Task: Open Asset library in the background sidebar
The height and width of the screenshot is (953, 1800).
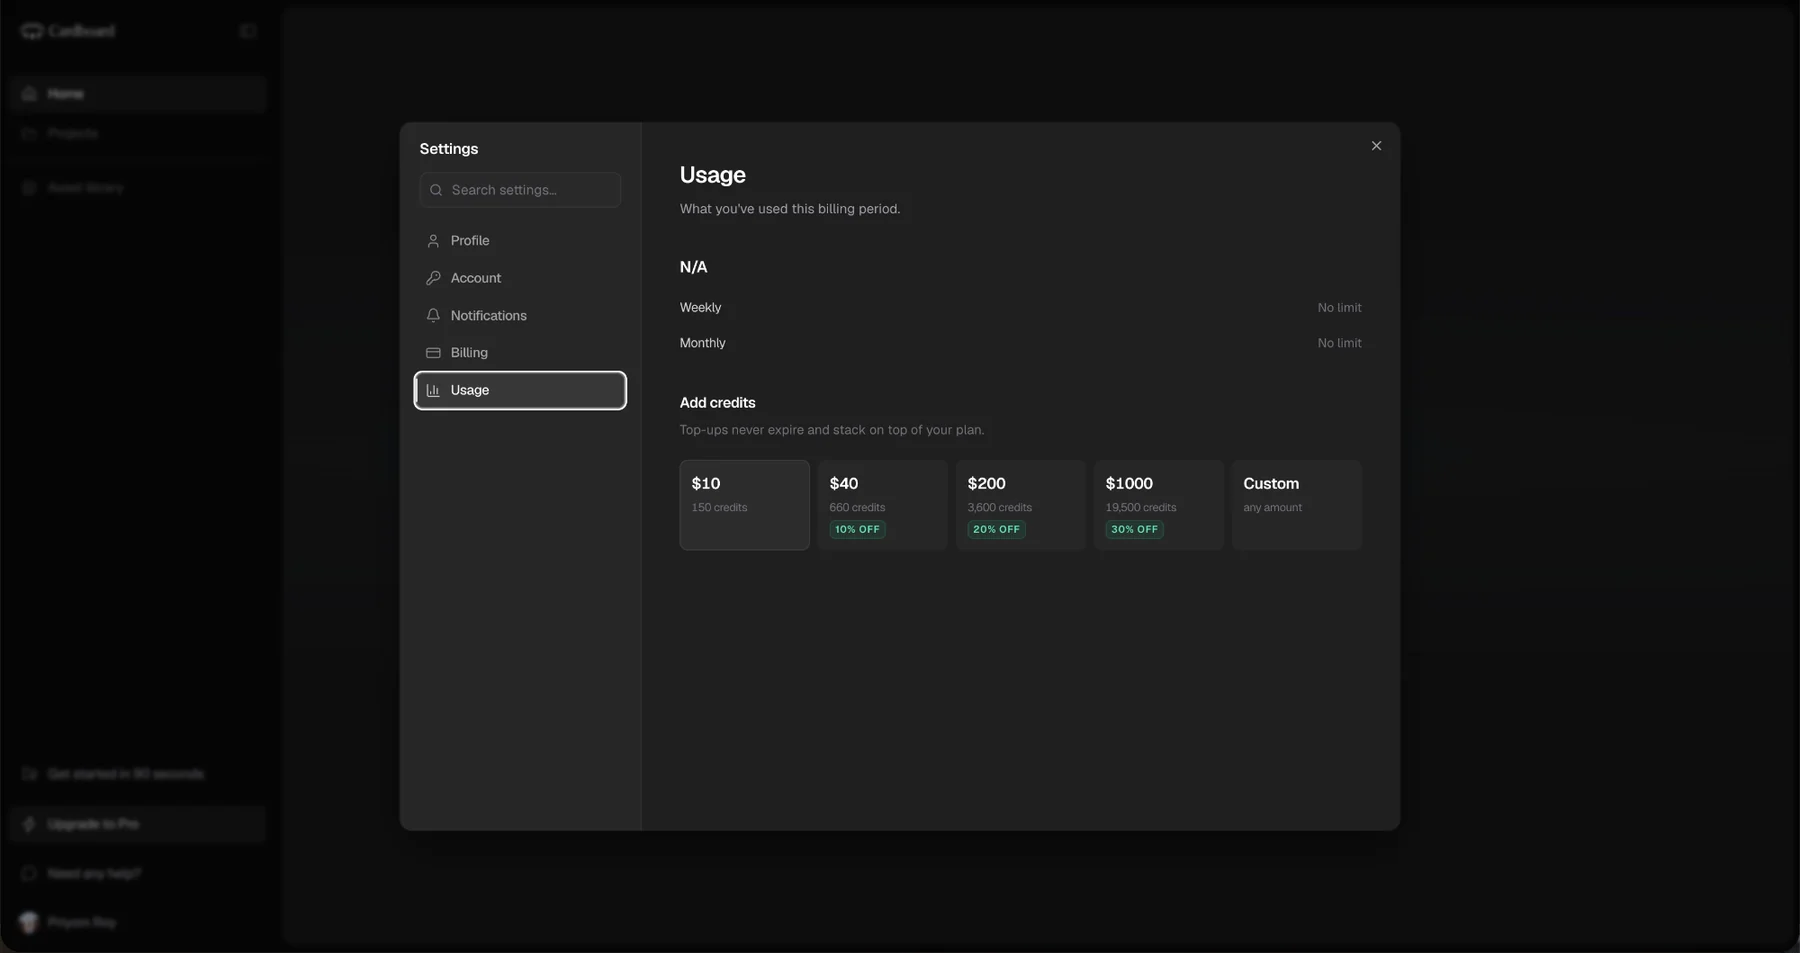Action: coord(139,188)
